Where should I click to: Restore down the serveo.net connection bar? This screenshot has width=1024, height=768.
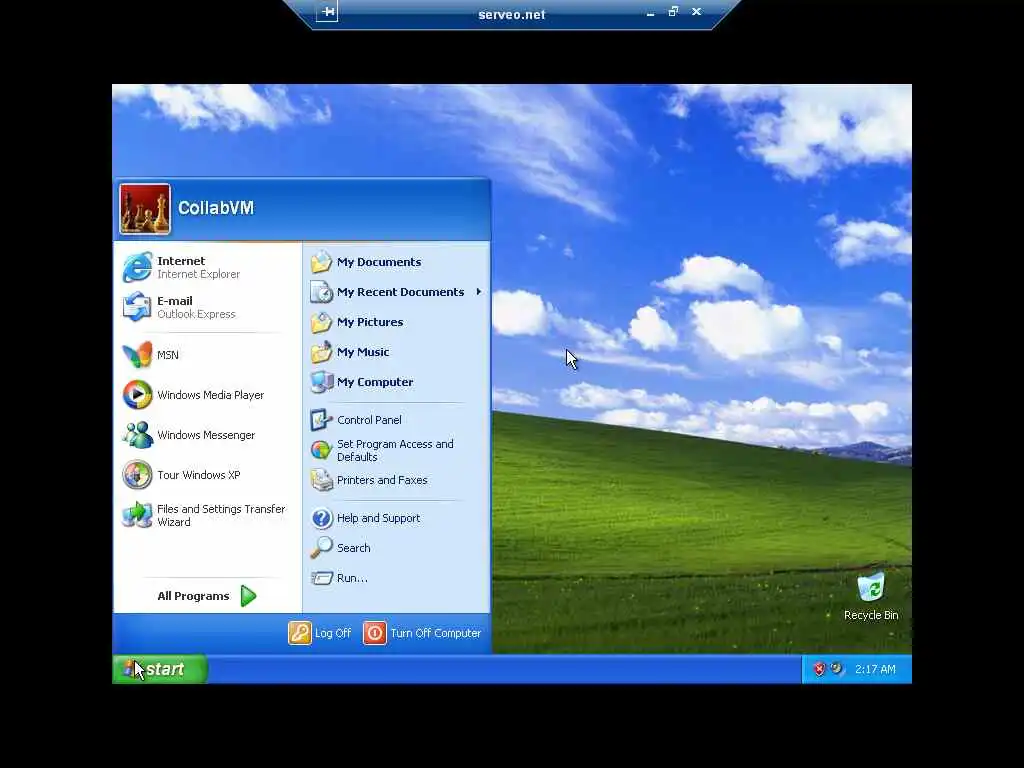pyautogui.click(x=673, y=11)
